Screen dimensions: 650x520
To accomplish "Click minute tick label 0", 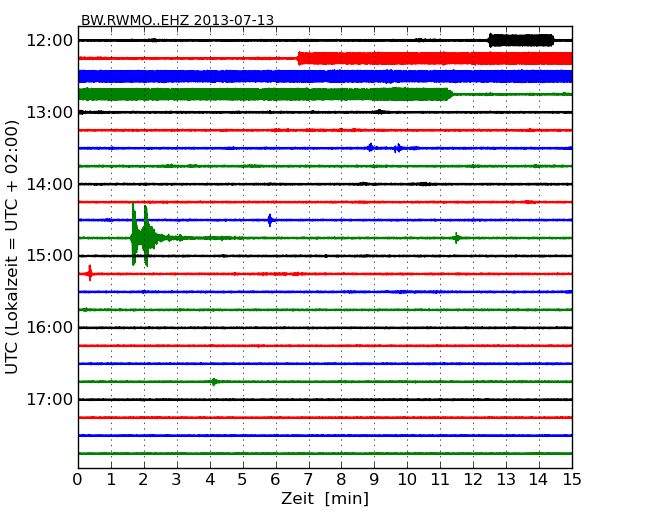I will [x=78, y=480].
